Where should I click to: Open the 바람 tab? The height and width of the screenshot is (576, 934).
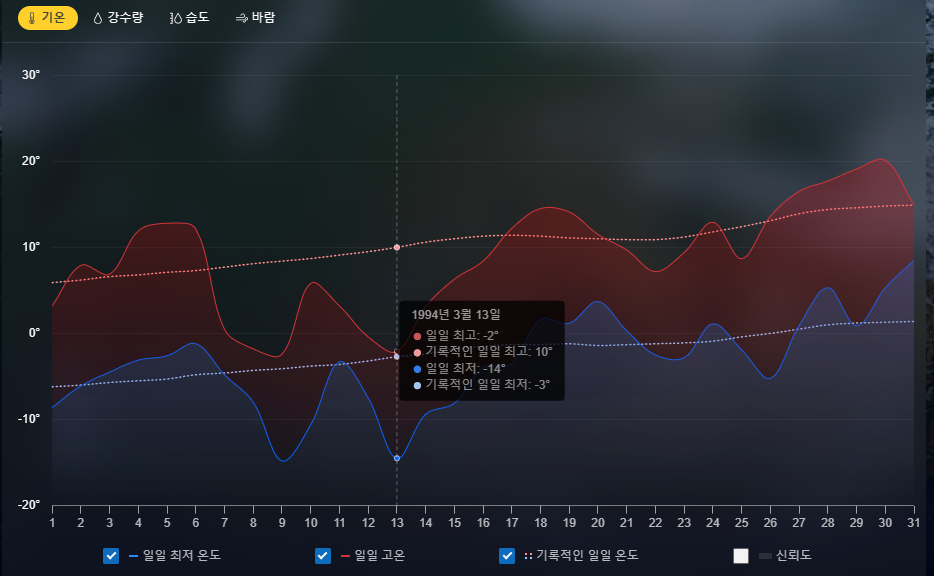[x=258, y=17]
